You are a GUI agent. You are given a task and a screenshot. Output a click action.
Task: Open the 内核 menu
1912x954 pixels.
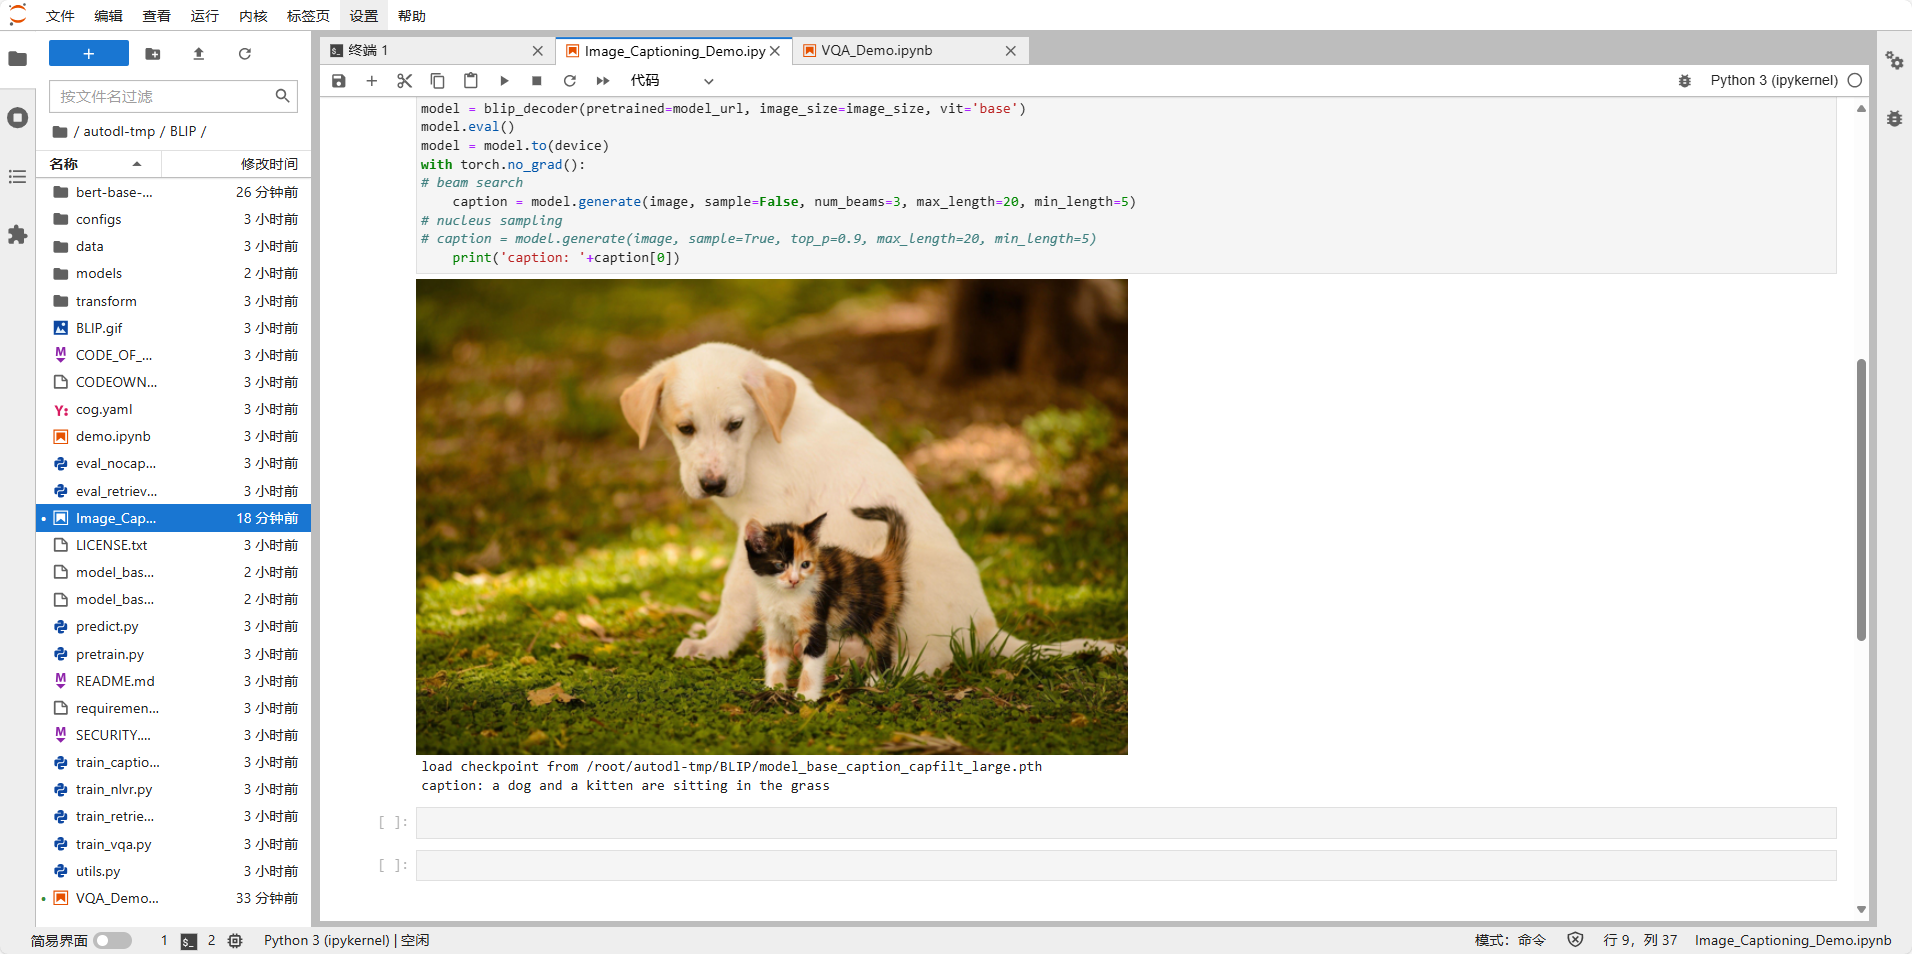[x=253, y=16]
